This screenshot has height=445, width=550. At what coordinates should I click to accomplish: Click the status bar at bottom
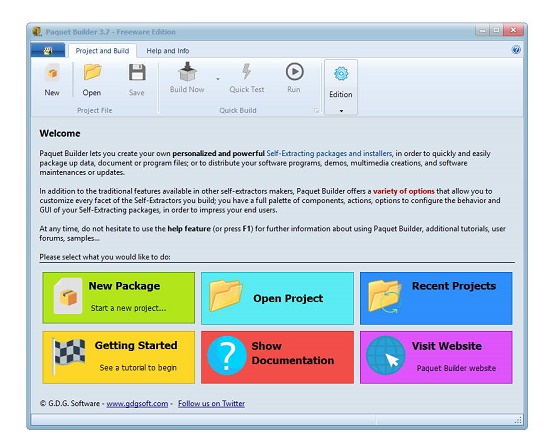[x=277, y=419]
